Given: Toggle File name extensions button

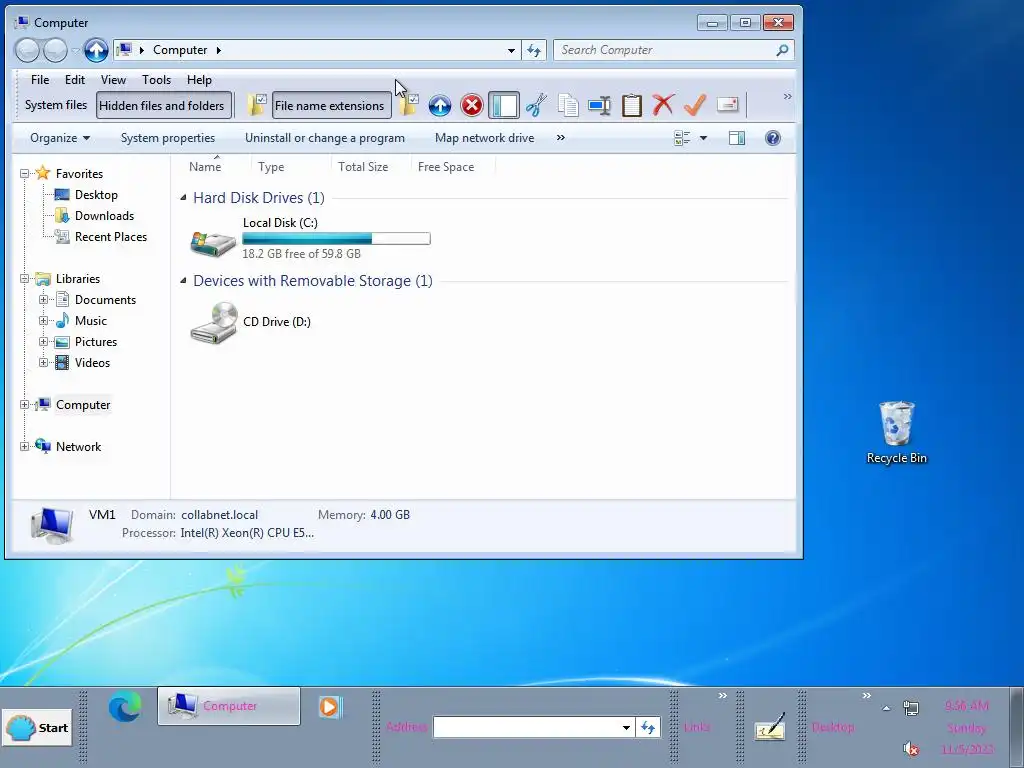Looking at the screenshot, I should [331, 105].
